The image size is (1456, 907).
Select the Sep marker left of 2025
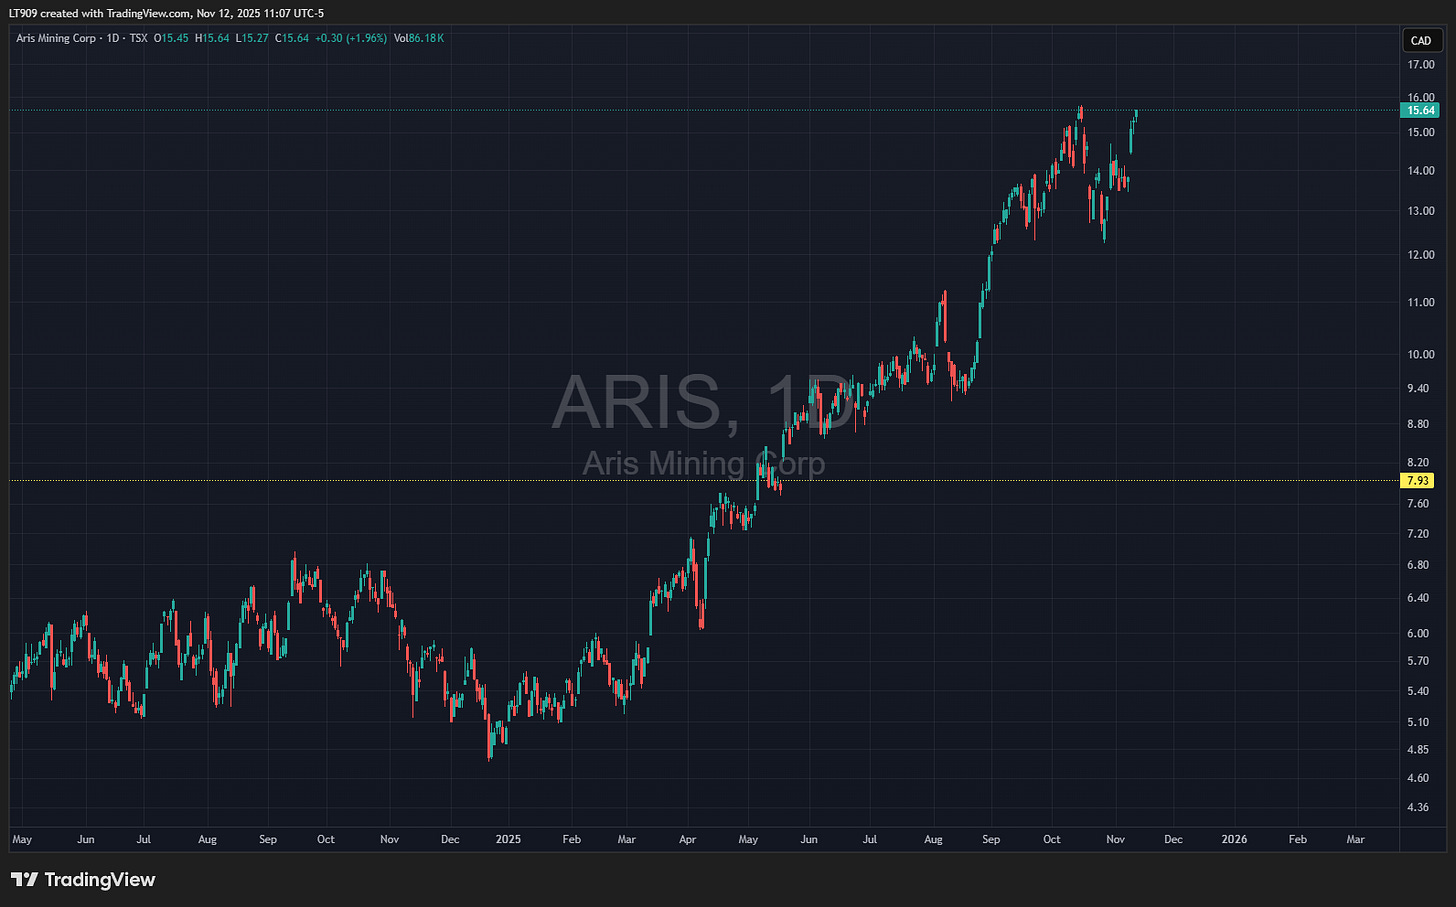268,839
